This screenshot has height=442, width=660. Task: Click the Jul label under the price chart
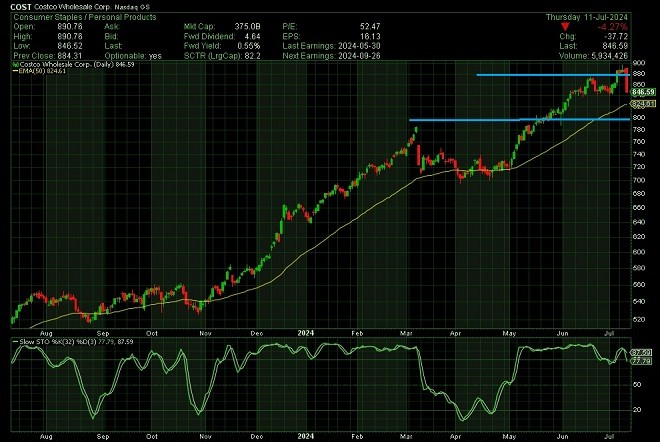(609, 333)
